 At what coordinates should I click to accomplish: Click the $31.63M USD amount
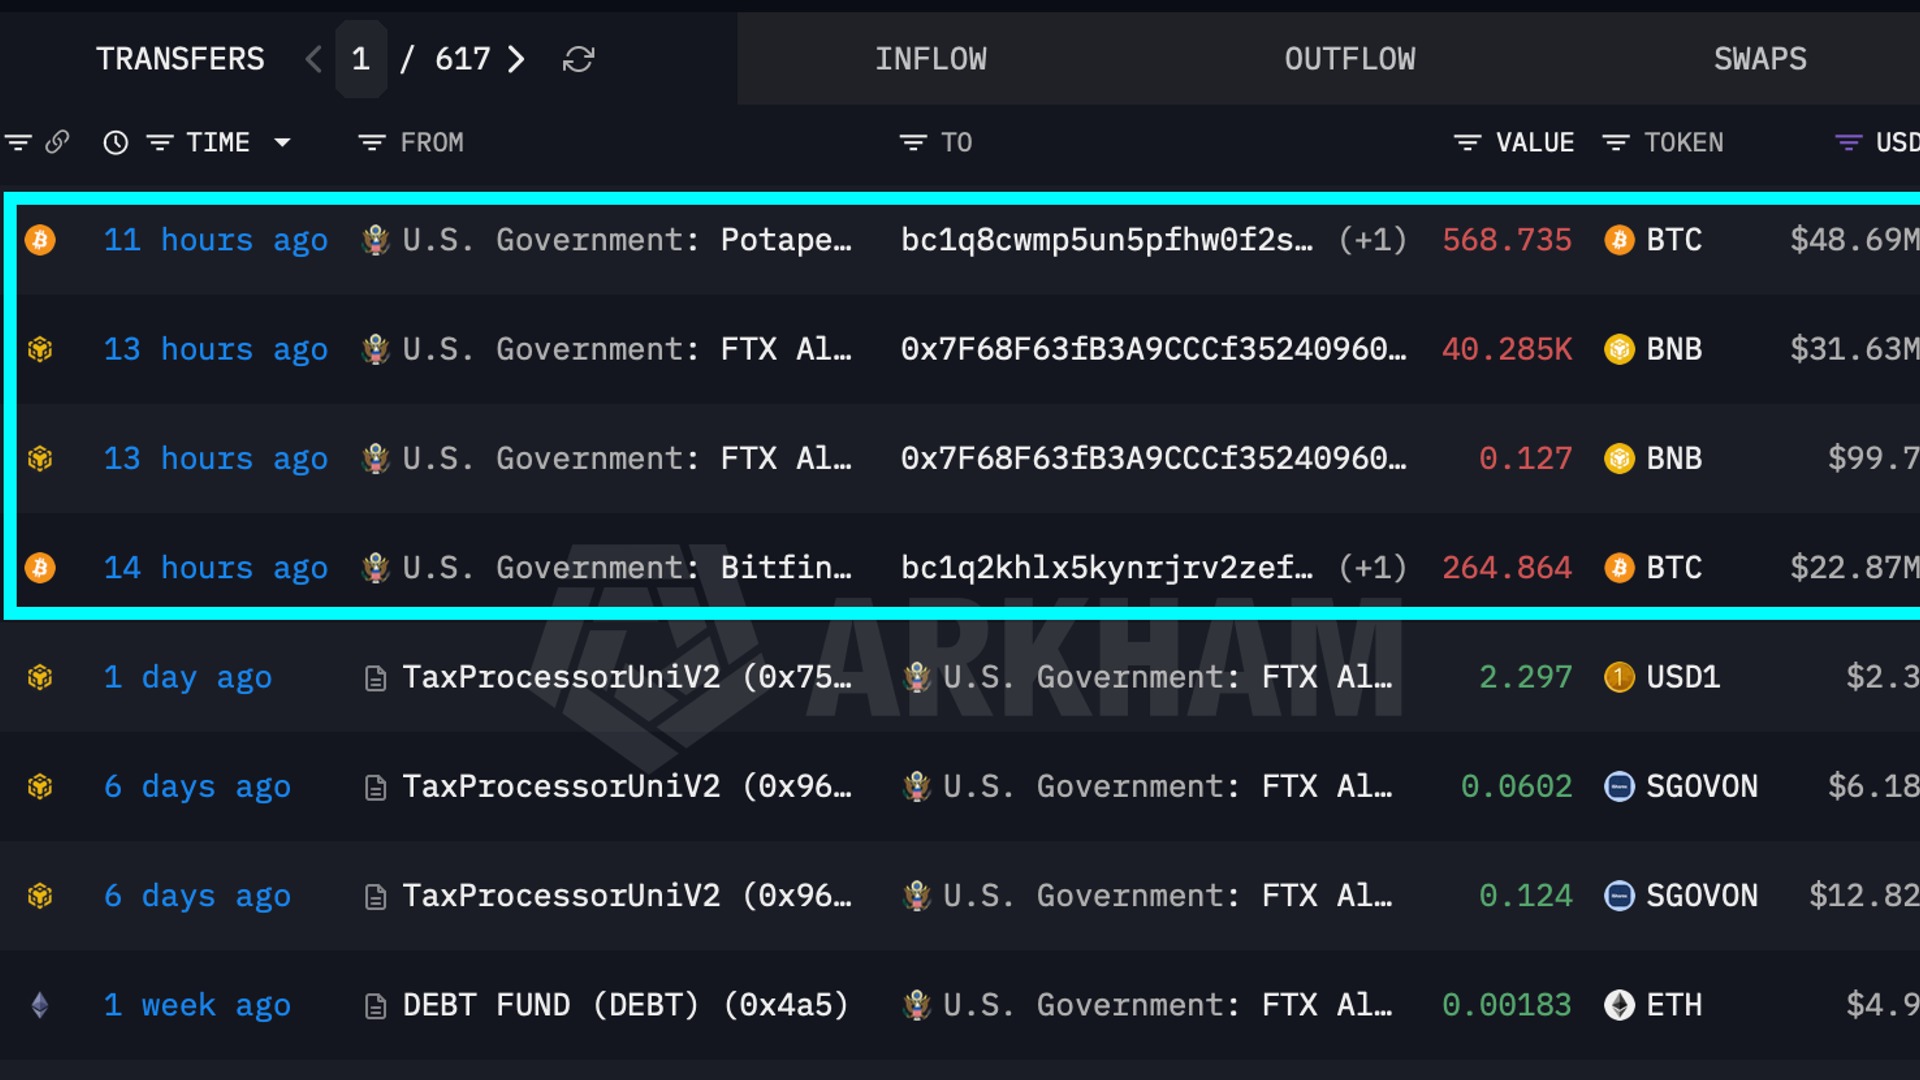1854,349
